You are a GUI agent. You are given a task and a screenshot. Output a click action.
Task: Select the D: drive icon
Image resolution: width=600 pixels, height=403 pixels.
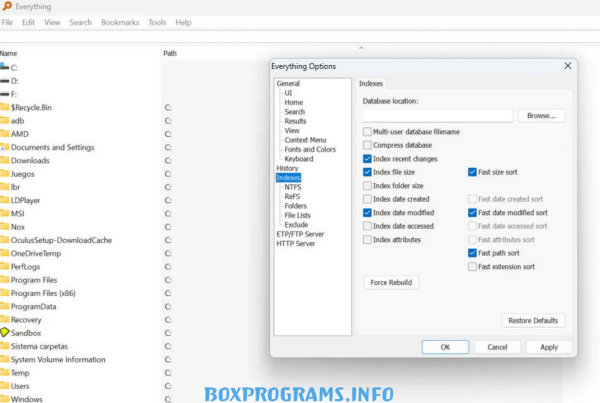click(x=4, y=81)
